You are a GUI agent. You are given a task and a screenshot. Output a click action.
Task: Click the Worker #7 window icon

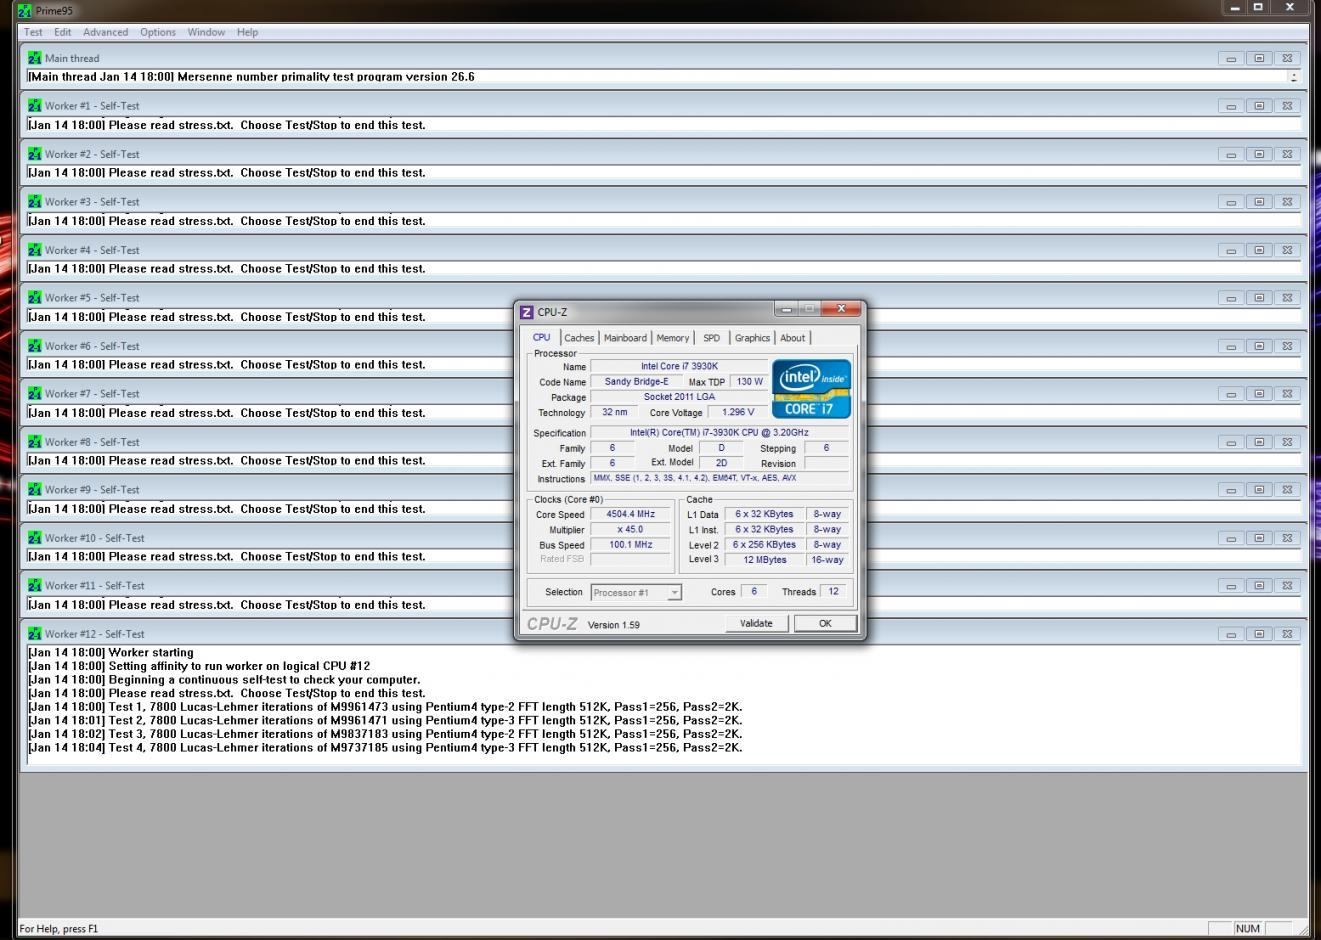point(35,393)
